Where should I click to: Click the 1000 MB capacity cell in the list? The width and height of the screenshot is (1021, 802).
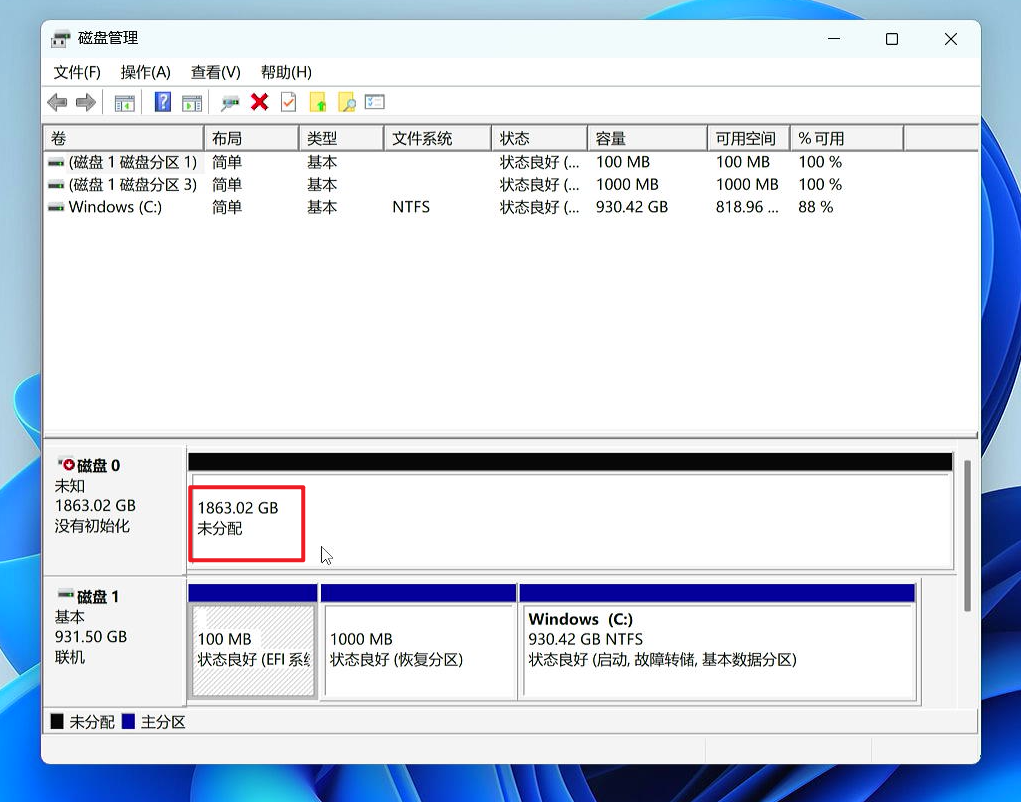tap(627, 185)
